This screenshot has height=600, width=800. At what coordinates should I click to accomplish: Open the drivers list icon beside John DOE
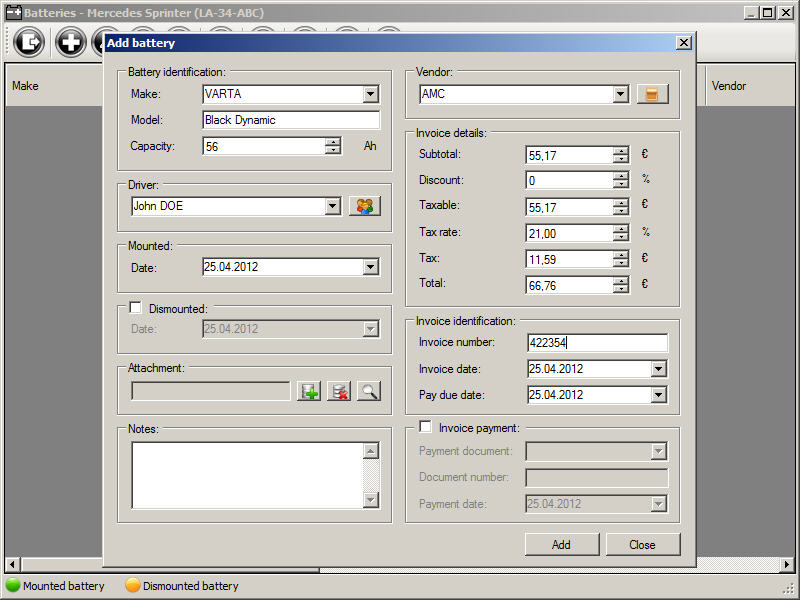pos(364,206)
